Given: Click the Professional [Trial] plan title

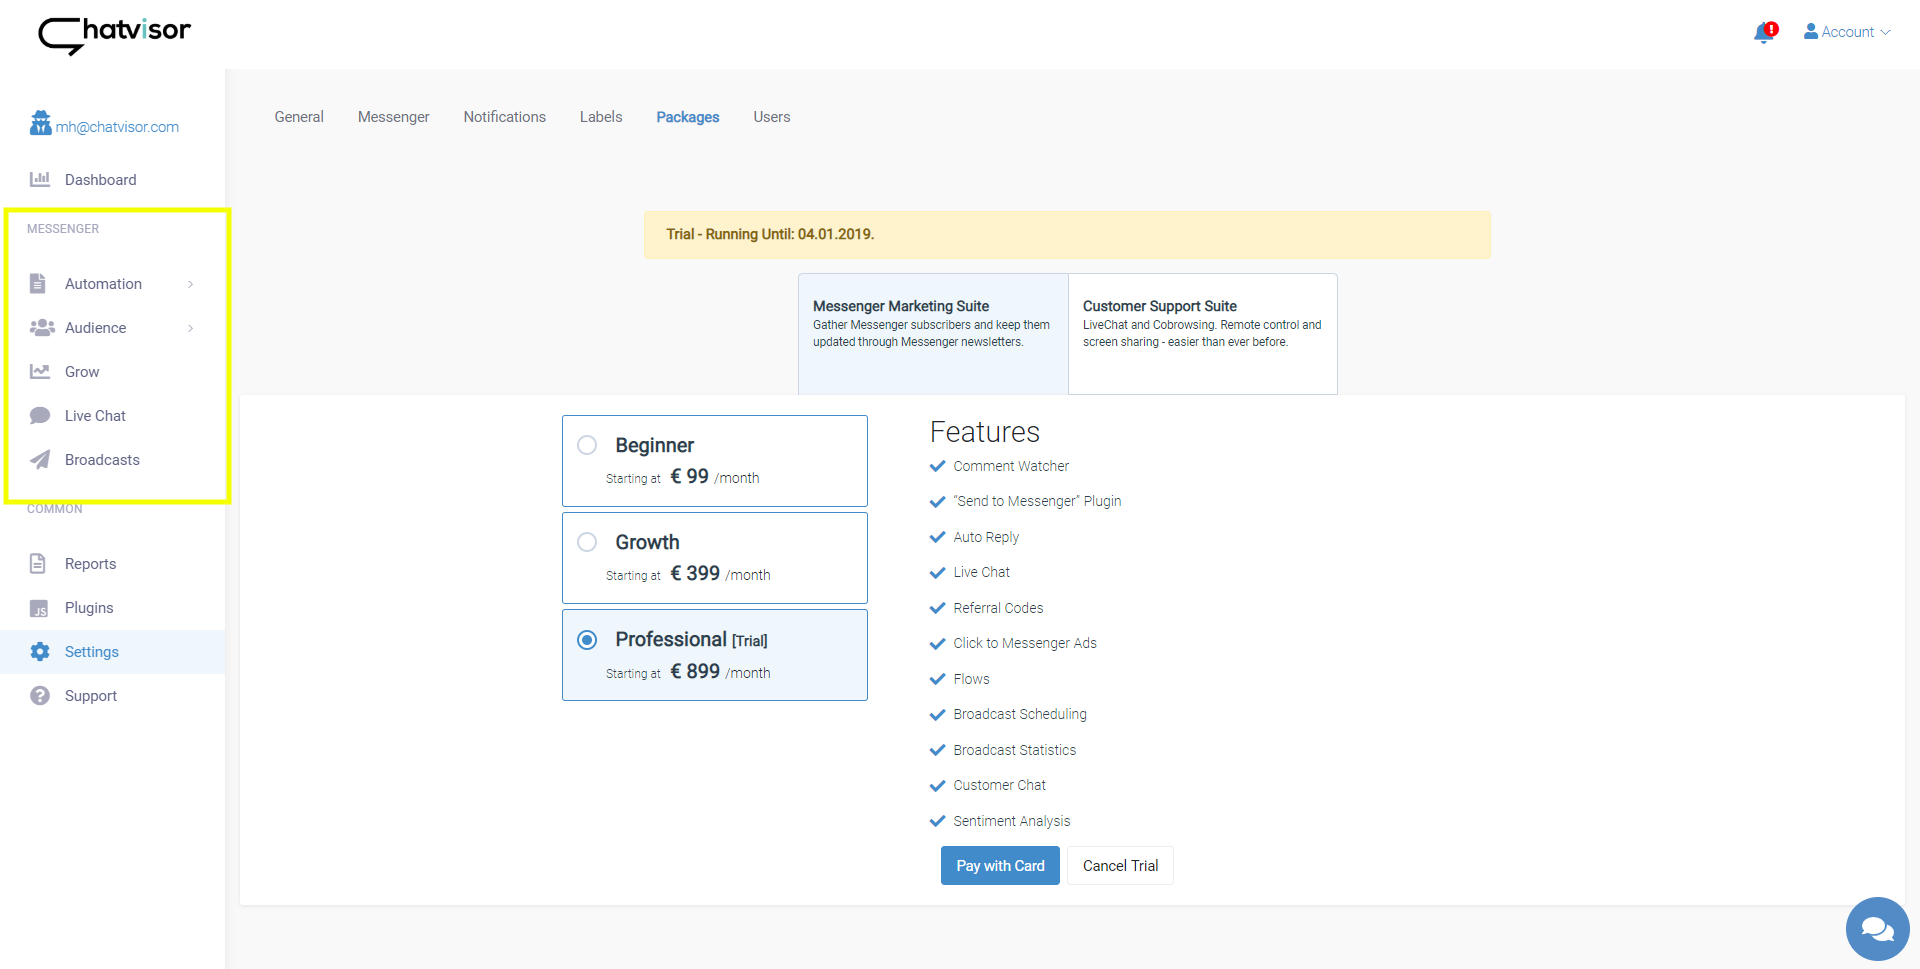Looking at the screenshot, I should (691, 640).
